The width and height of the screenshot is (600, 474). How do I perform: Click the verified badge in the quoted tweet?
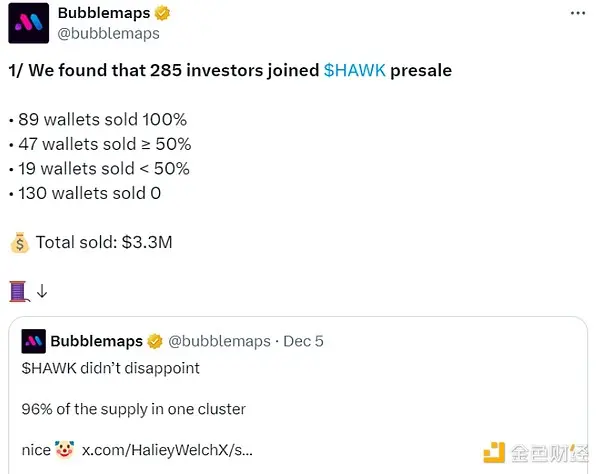point(155,341)
